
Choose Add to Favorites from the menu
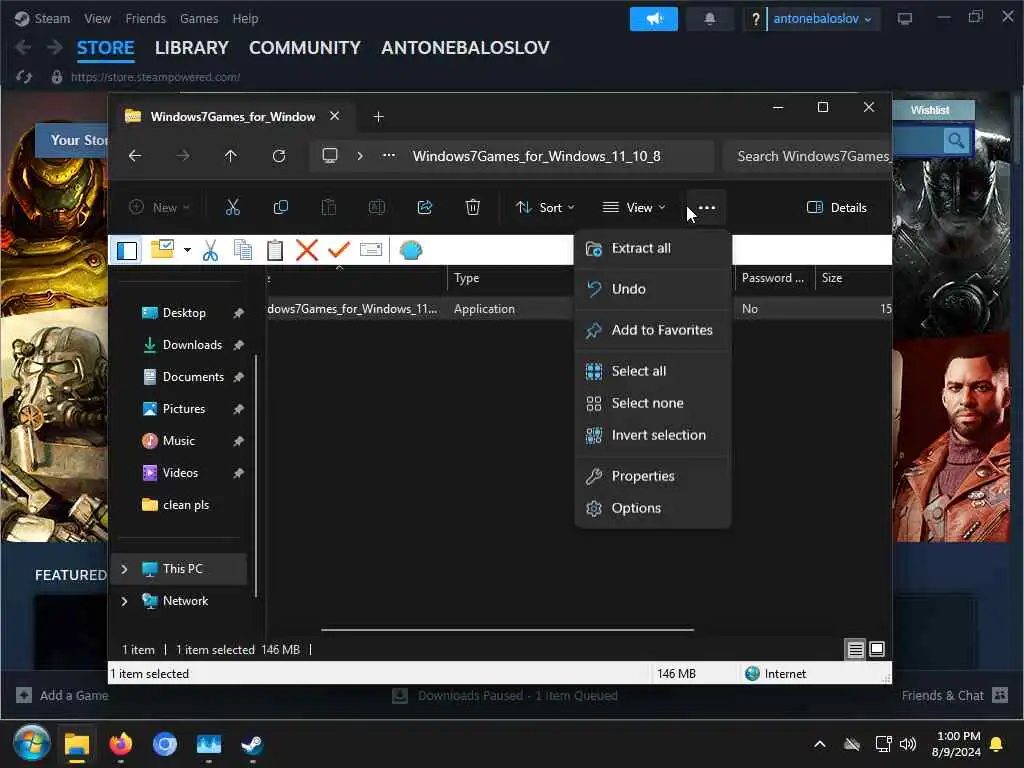pyautogui.click(x=652, y=330)
